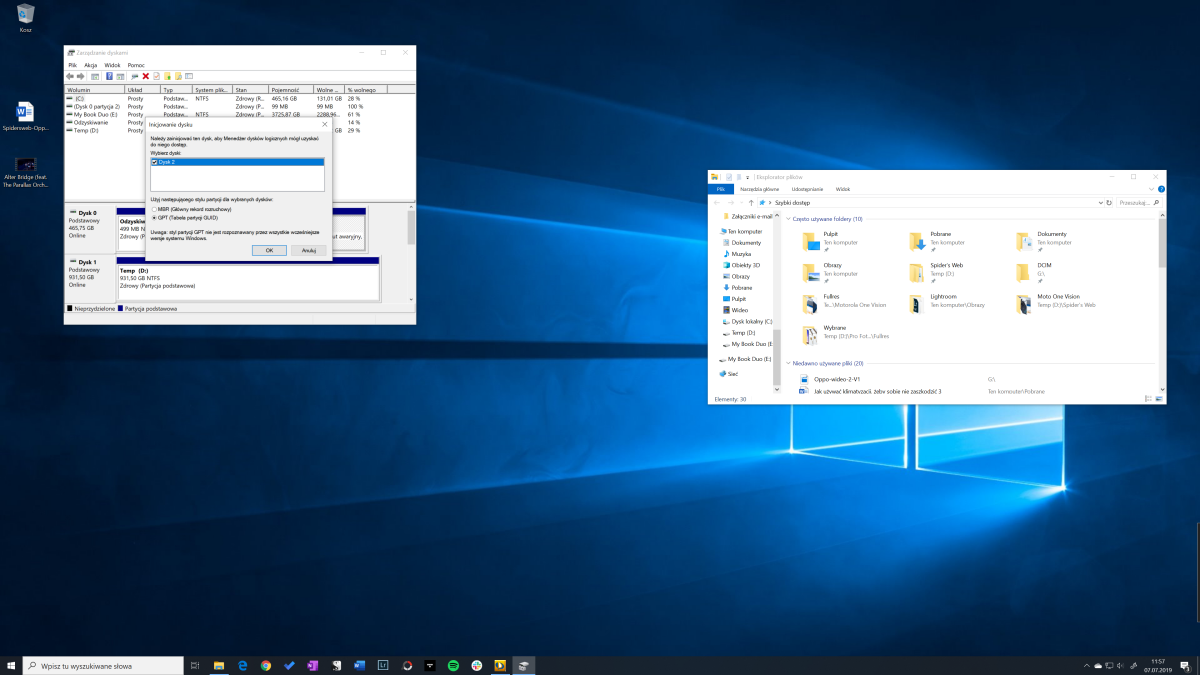Image resolution: width=1200 pixels, height=675 pixels.
Task: Open Task View on the taskbar
Action: (x=195, y=665)
